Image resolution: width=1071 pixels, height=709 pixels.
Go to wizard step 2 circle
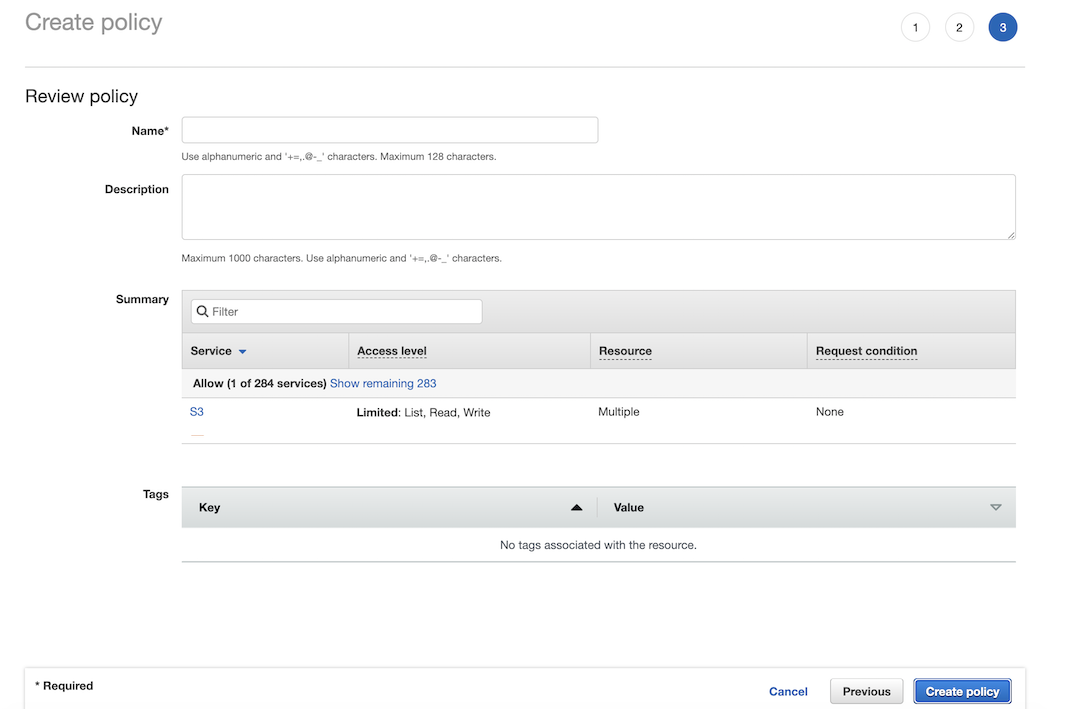point(959,27)
